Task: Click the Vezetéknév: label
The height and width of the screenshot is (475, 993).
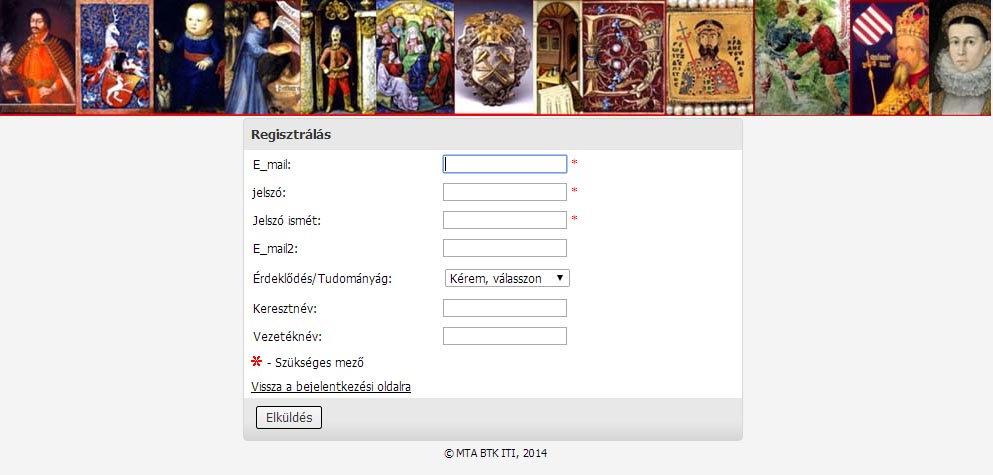Action: coord(287,337)
